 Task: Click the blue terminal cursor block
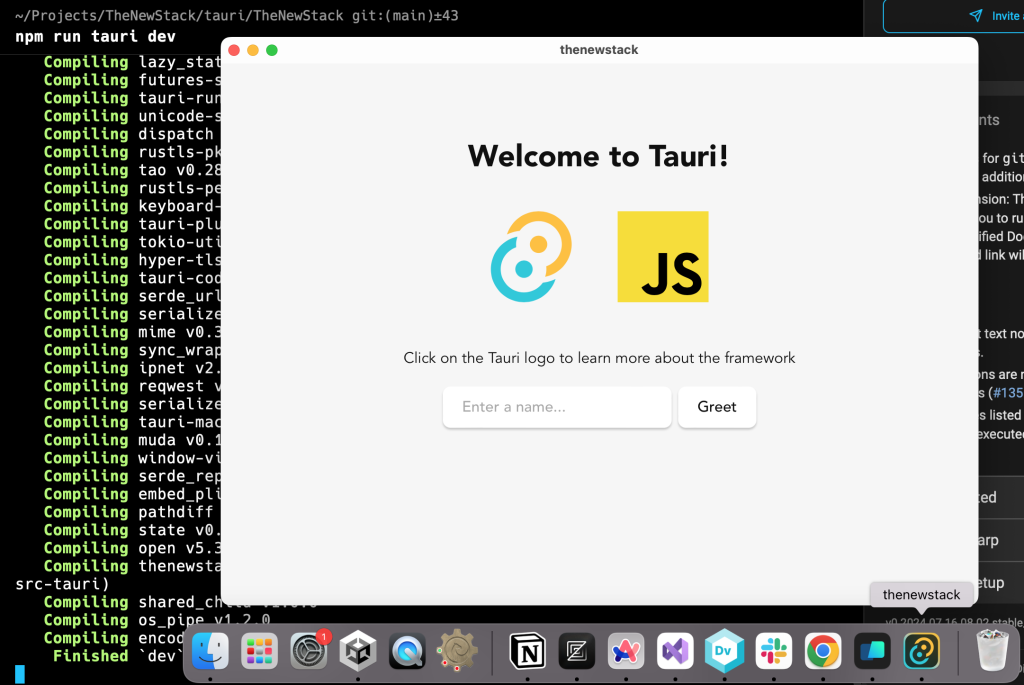tap(20, 675)
